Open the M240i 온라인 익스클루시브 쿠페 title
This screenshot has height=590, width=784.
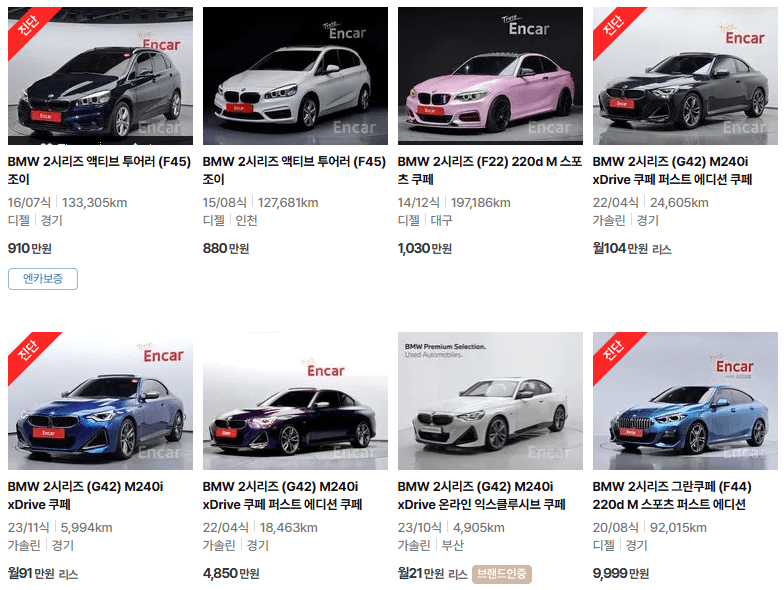coord(482,496)
